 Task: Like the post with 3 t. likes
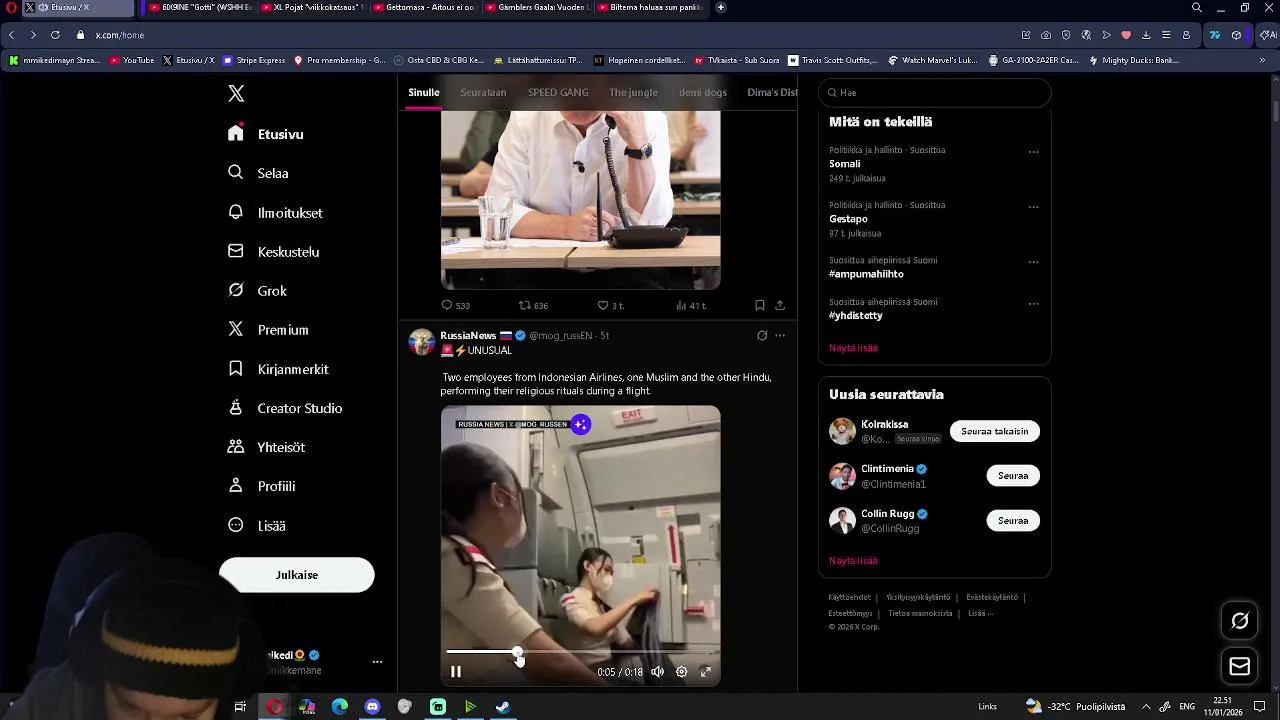click(x=610, y=305)
